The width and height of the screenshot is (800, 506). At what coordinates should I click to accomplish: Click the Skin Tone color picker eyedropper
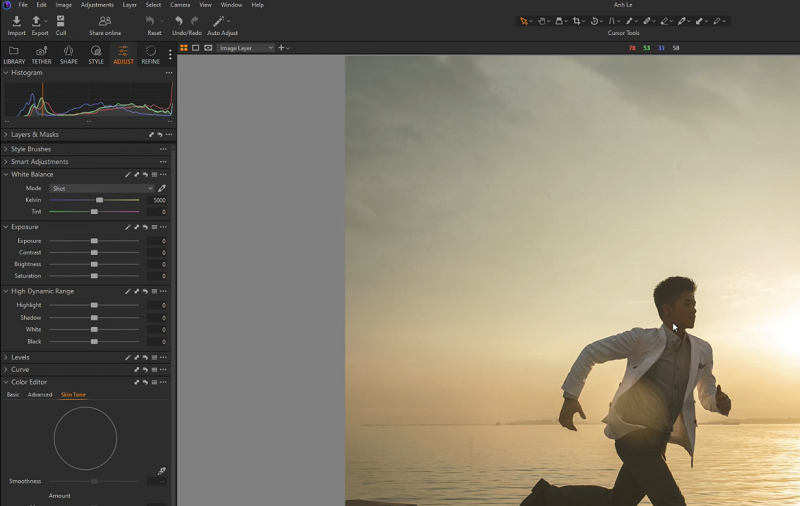(x=162, y=470)
